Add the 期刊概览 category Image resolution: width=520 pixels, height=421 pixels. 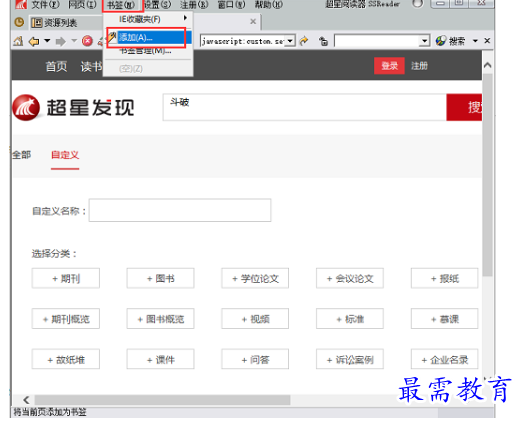[66, 319]
